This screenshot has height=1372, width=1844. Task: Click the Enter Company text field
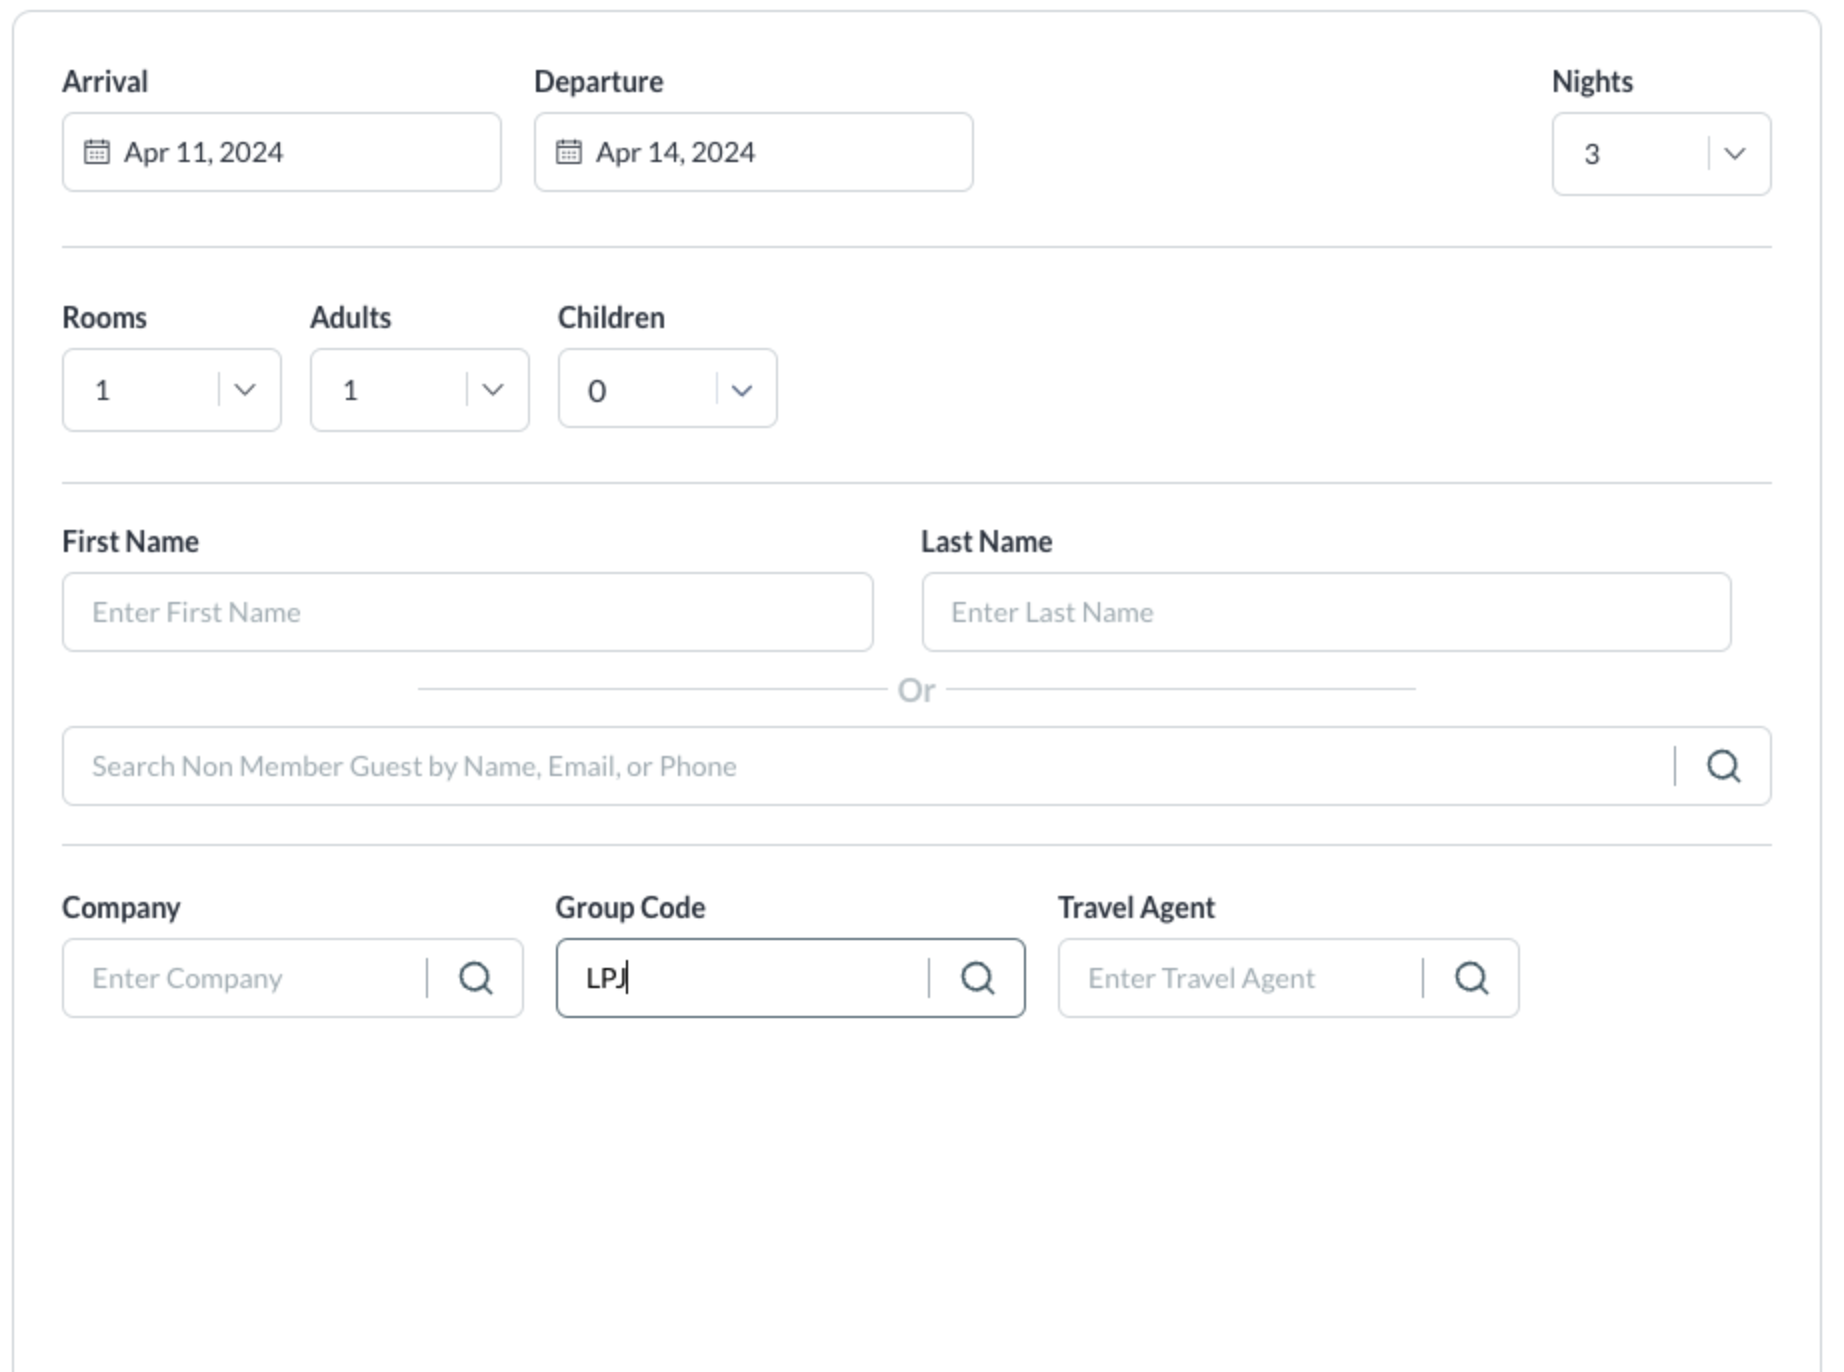click(x=245, y=978)
